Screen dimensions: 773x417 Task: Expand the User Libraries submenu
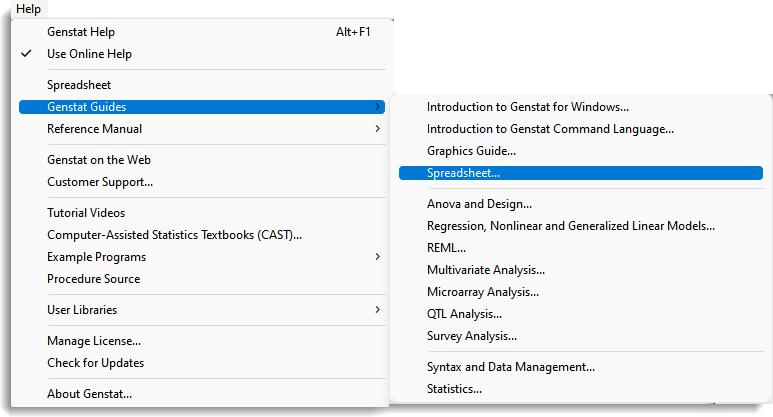pyautogui.click(x=202, y=310)
